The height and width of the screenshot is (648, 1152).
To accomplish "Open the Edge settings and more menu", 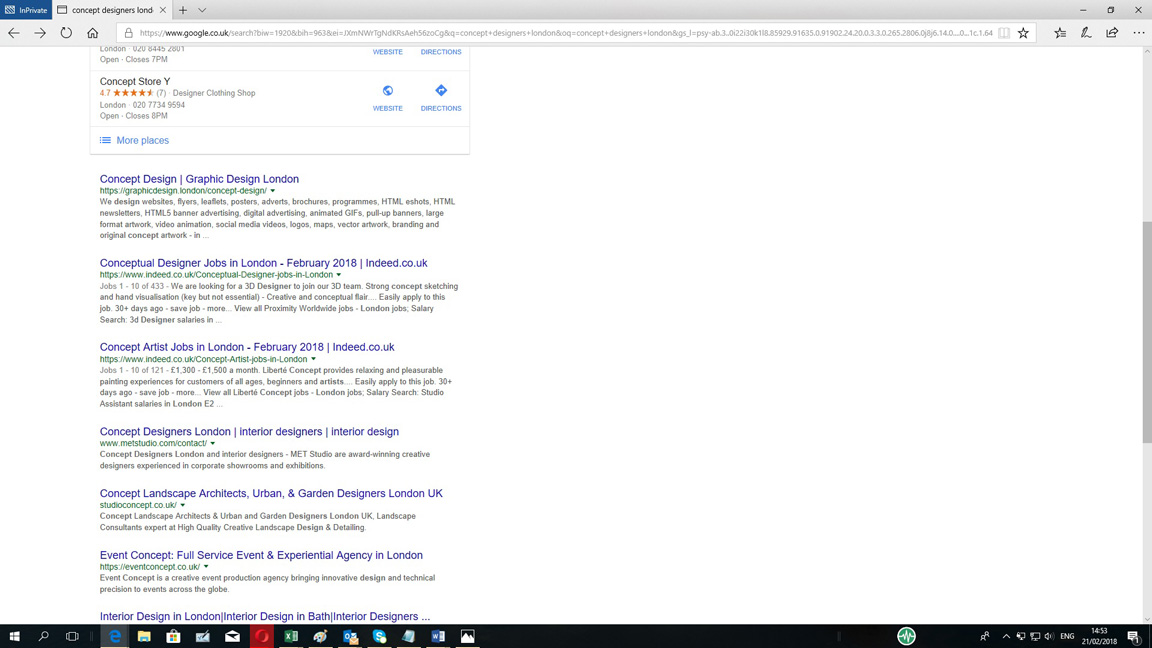I will tap(1139, 33).
